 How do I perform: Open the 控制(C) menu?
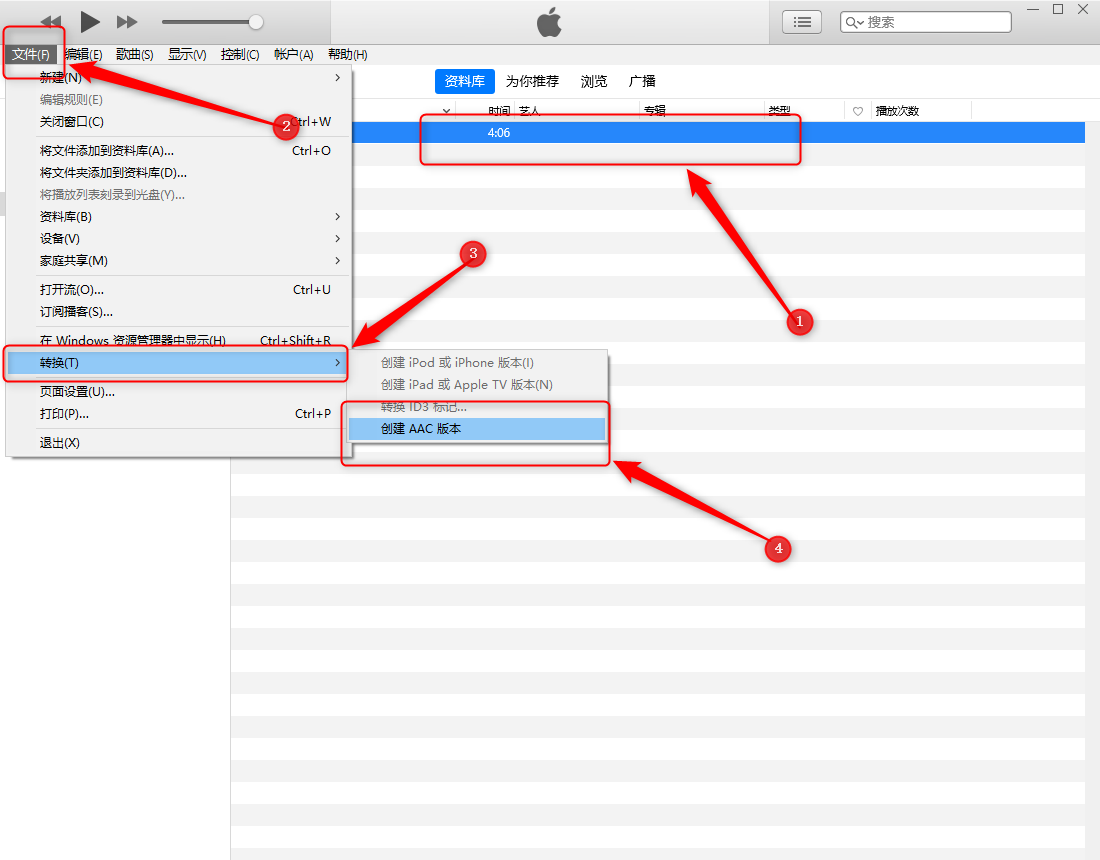point(240,55)
